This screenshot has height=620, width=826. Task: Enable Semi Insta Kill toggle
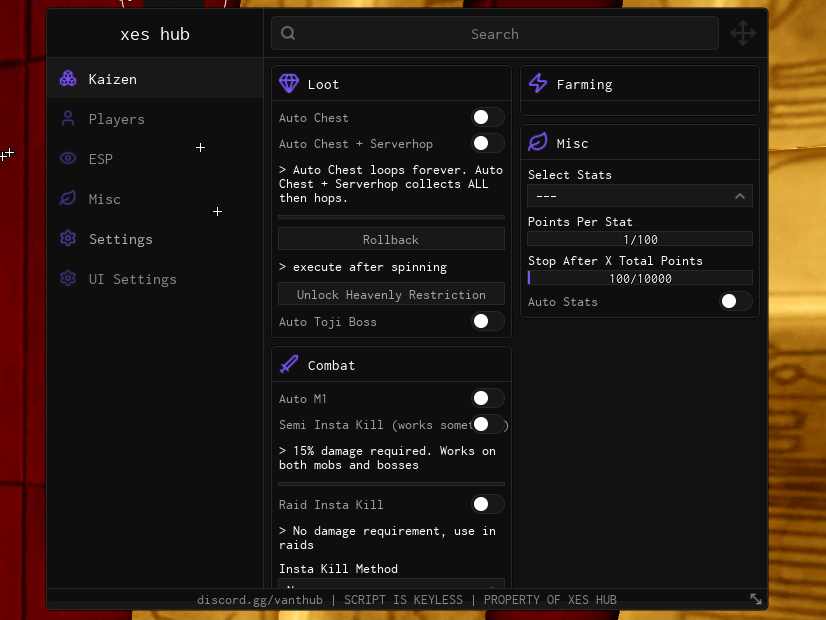point(487,425)
